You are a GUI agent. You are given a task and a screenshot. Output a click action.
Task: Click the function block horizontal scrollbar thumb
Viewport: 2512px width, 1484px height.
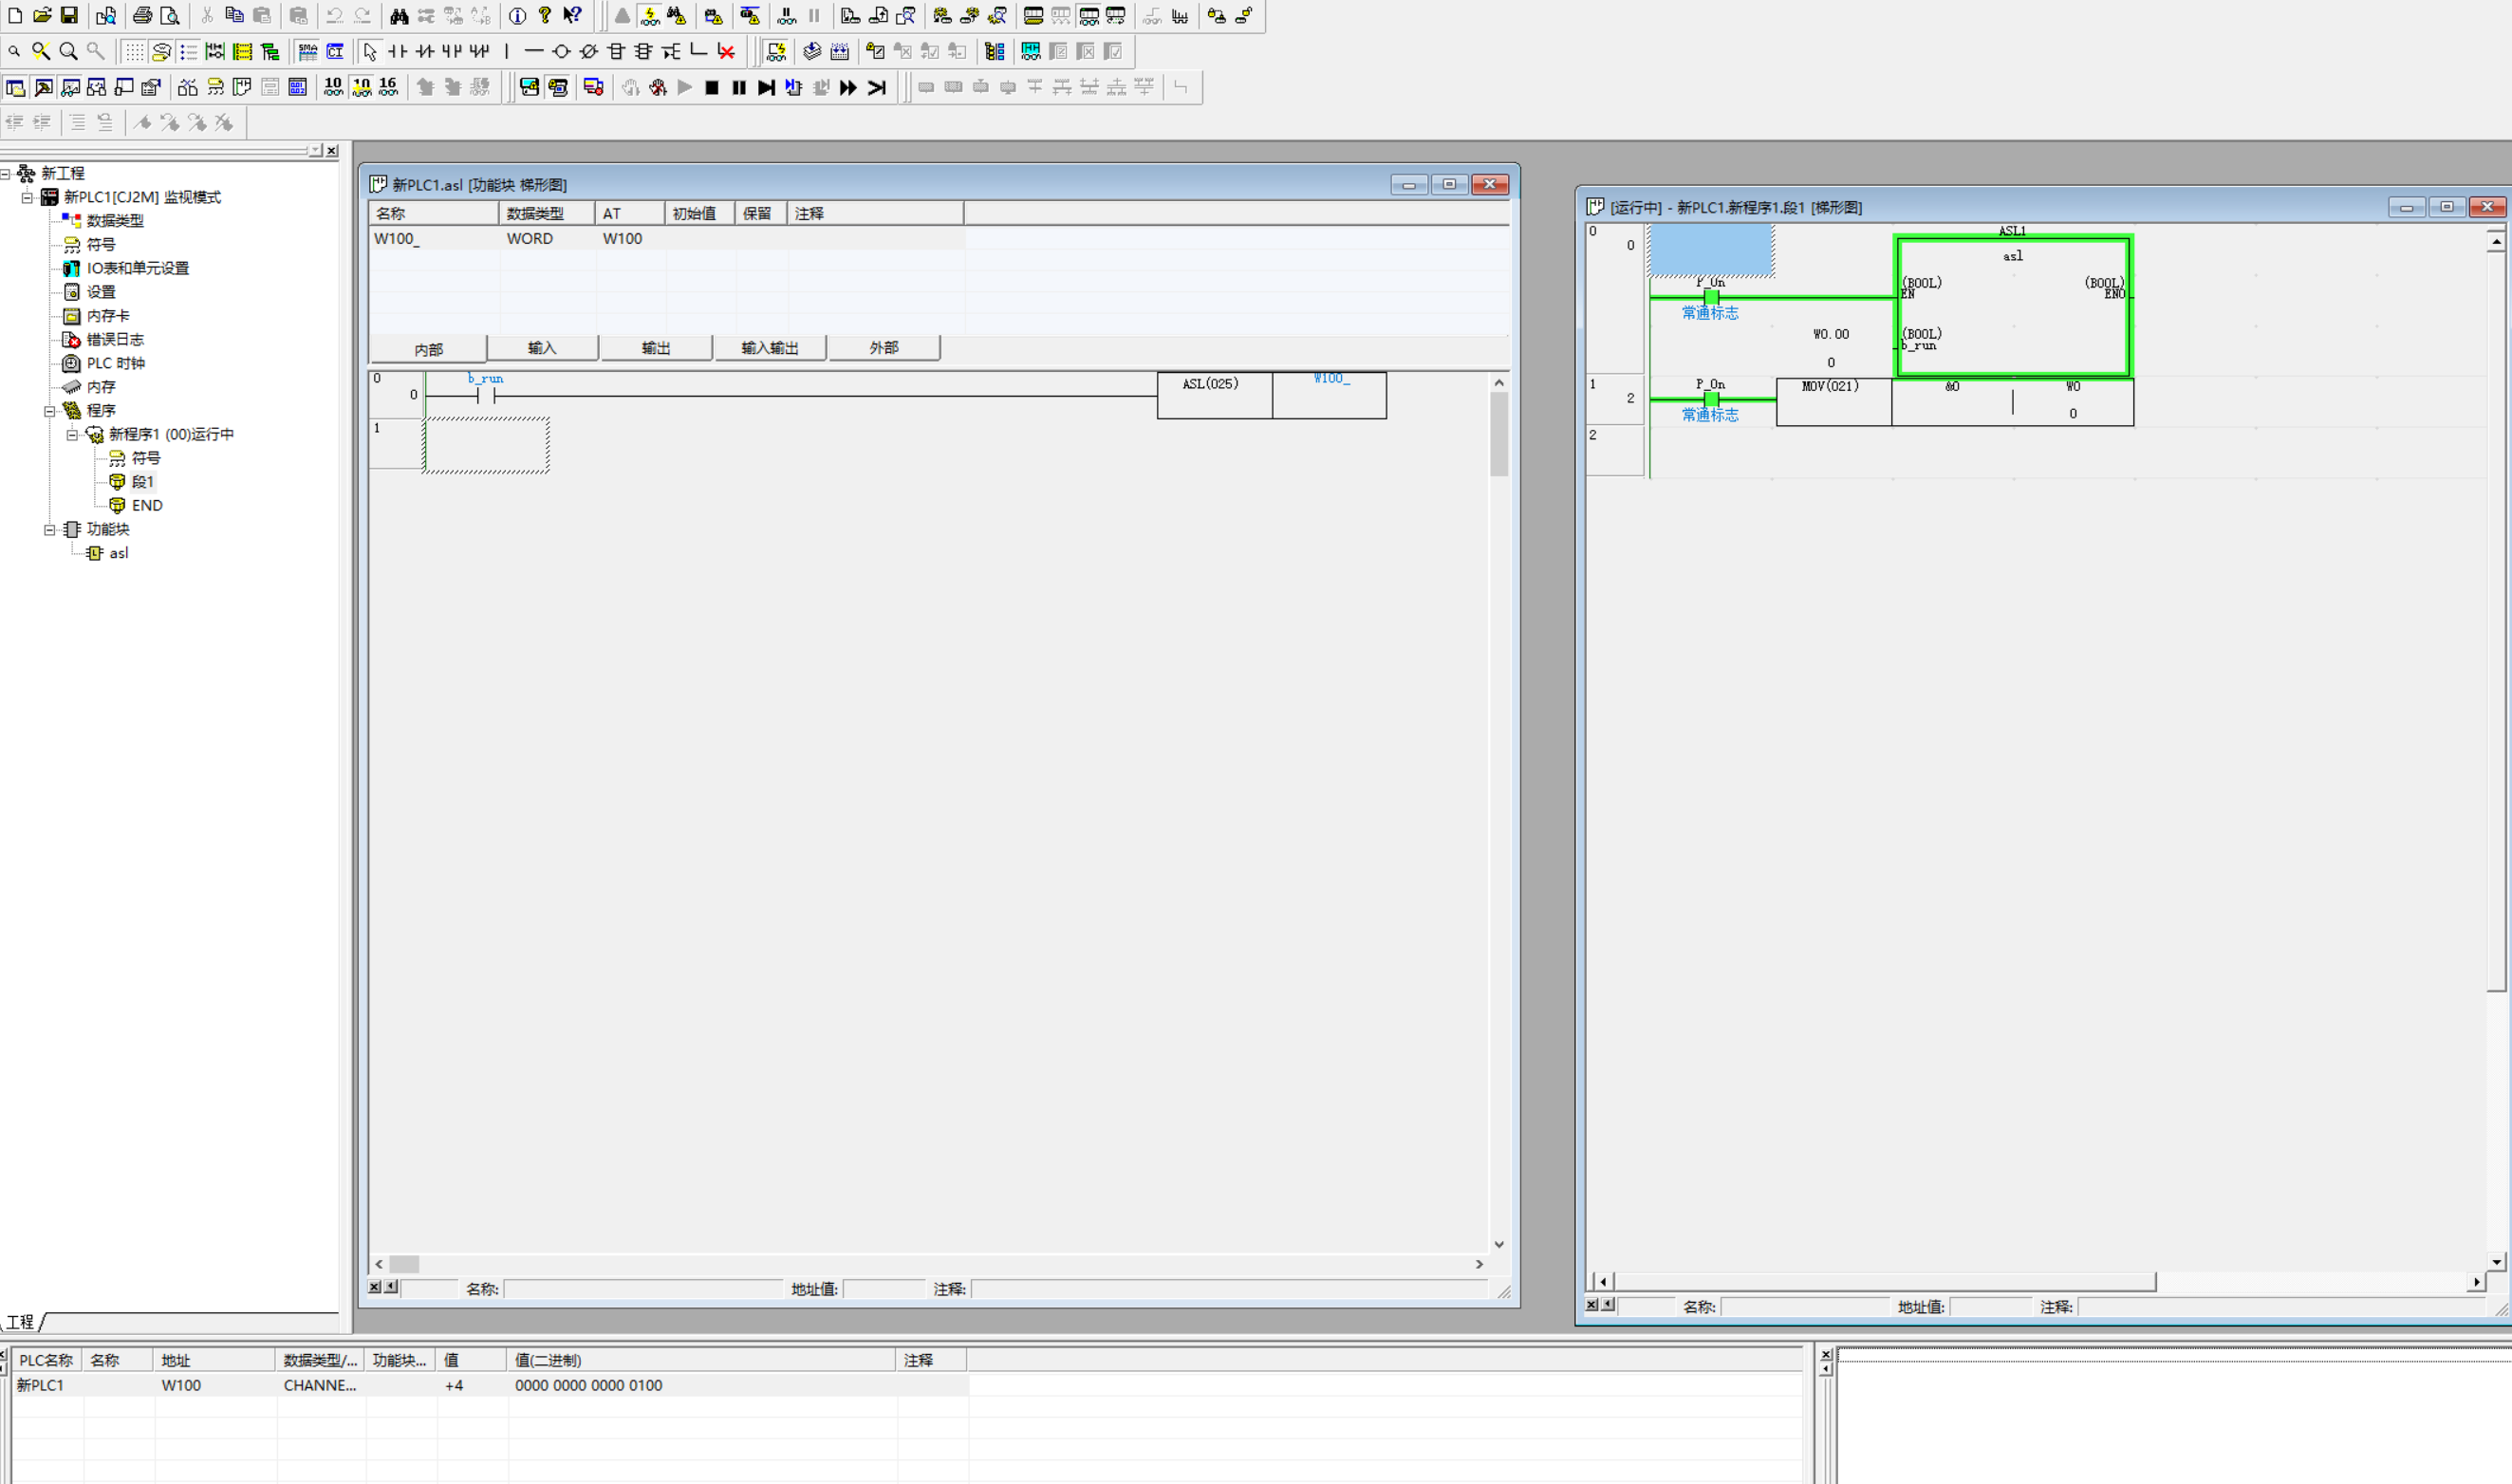[x=404, y=1264]
